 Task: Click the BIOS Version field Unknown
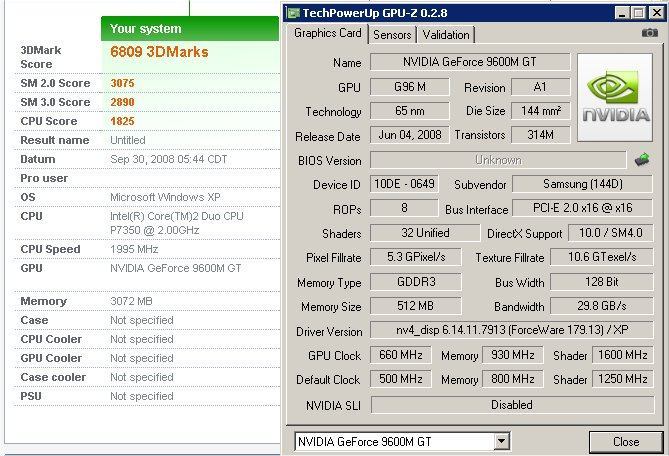[498, 160]
